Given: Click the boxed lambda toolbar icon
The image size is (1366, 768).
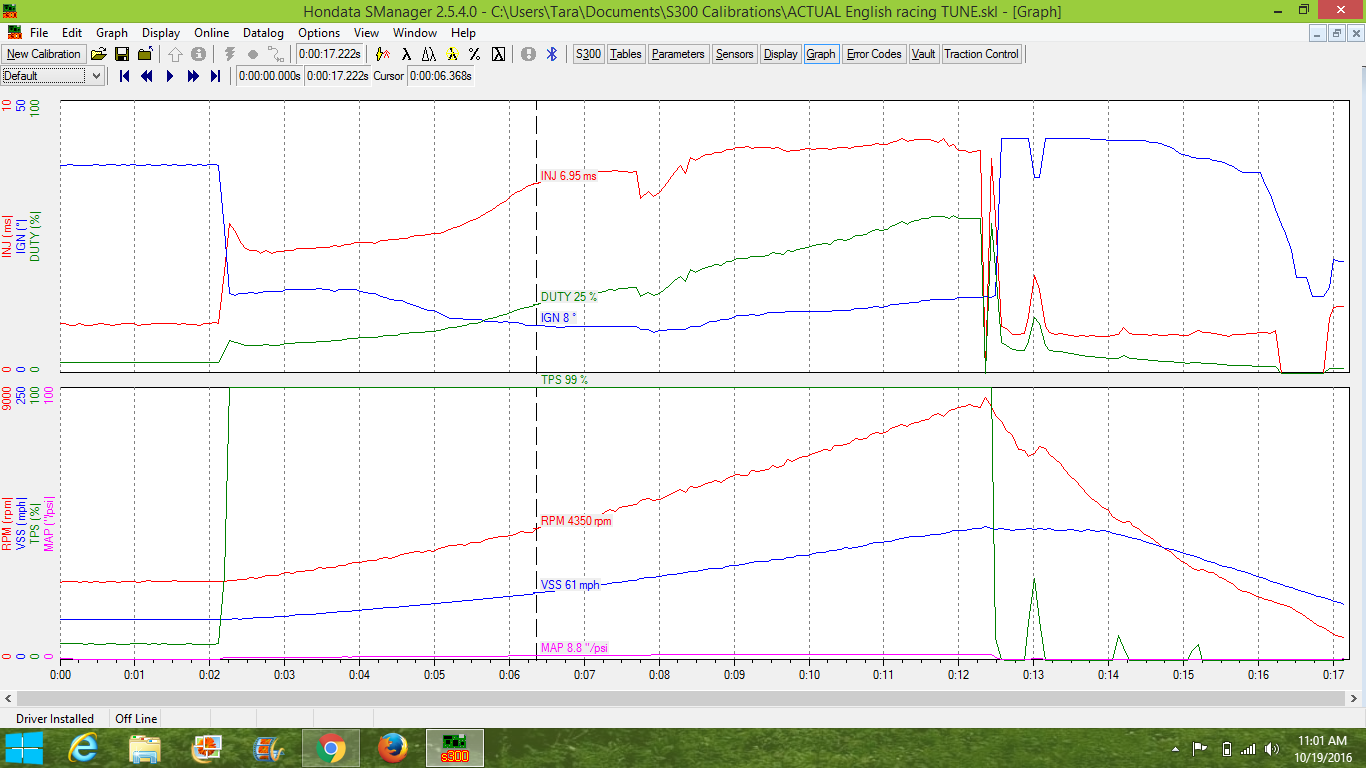Looking at the screenshot, I should (x=498, y=54).
